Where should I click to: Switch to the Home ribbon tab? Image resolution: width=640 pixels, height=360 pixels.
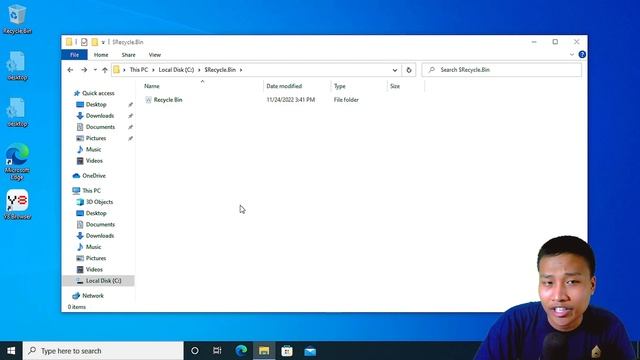pyautogui.click(x=101, y=55)
